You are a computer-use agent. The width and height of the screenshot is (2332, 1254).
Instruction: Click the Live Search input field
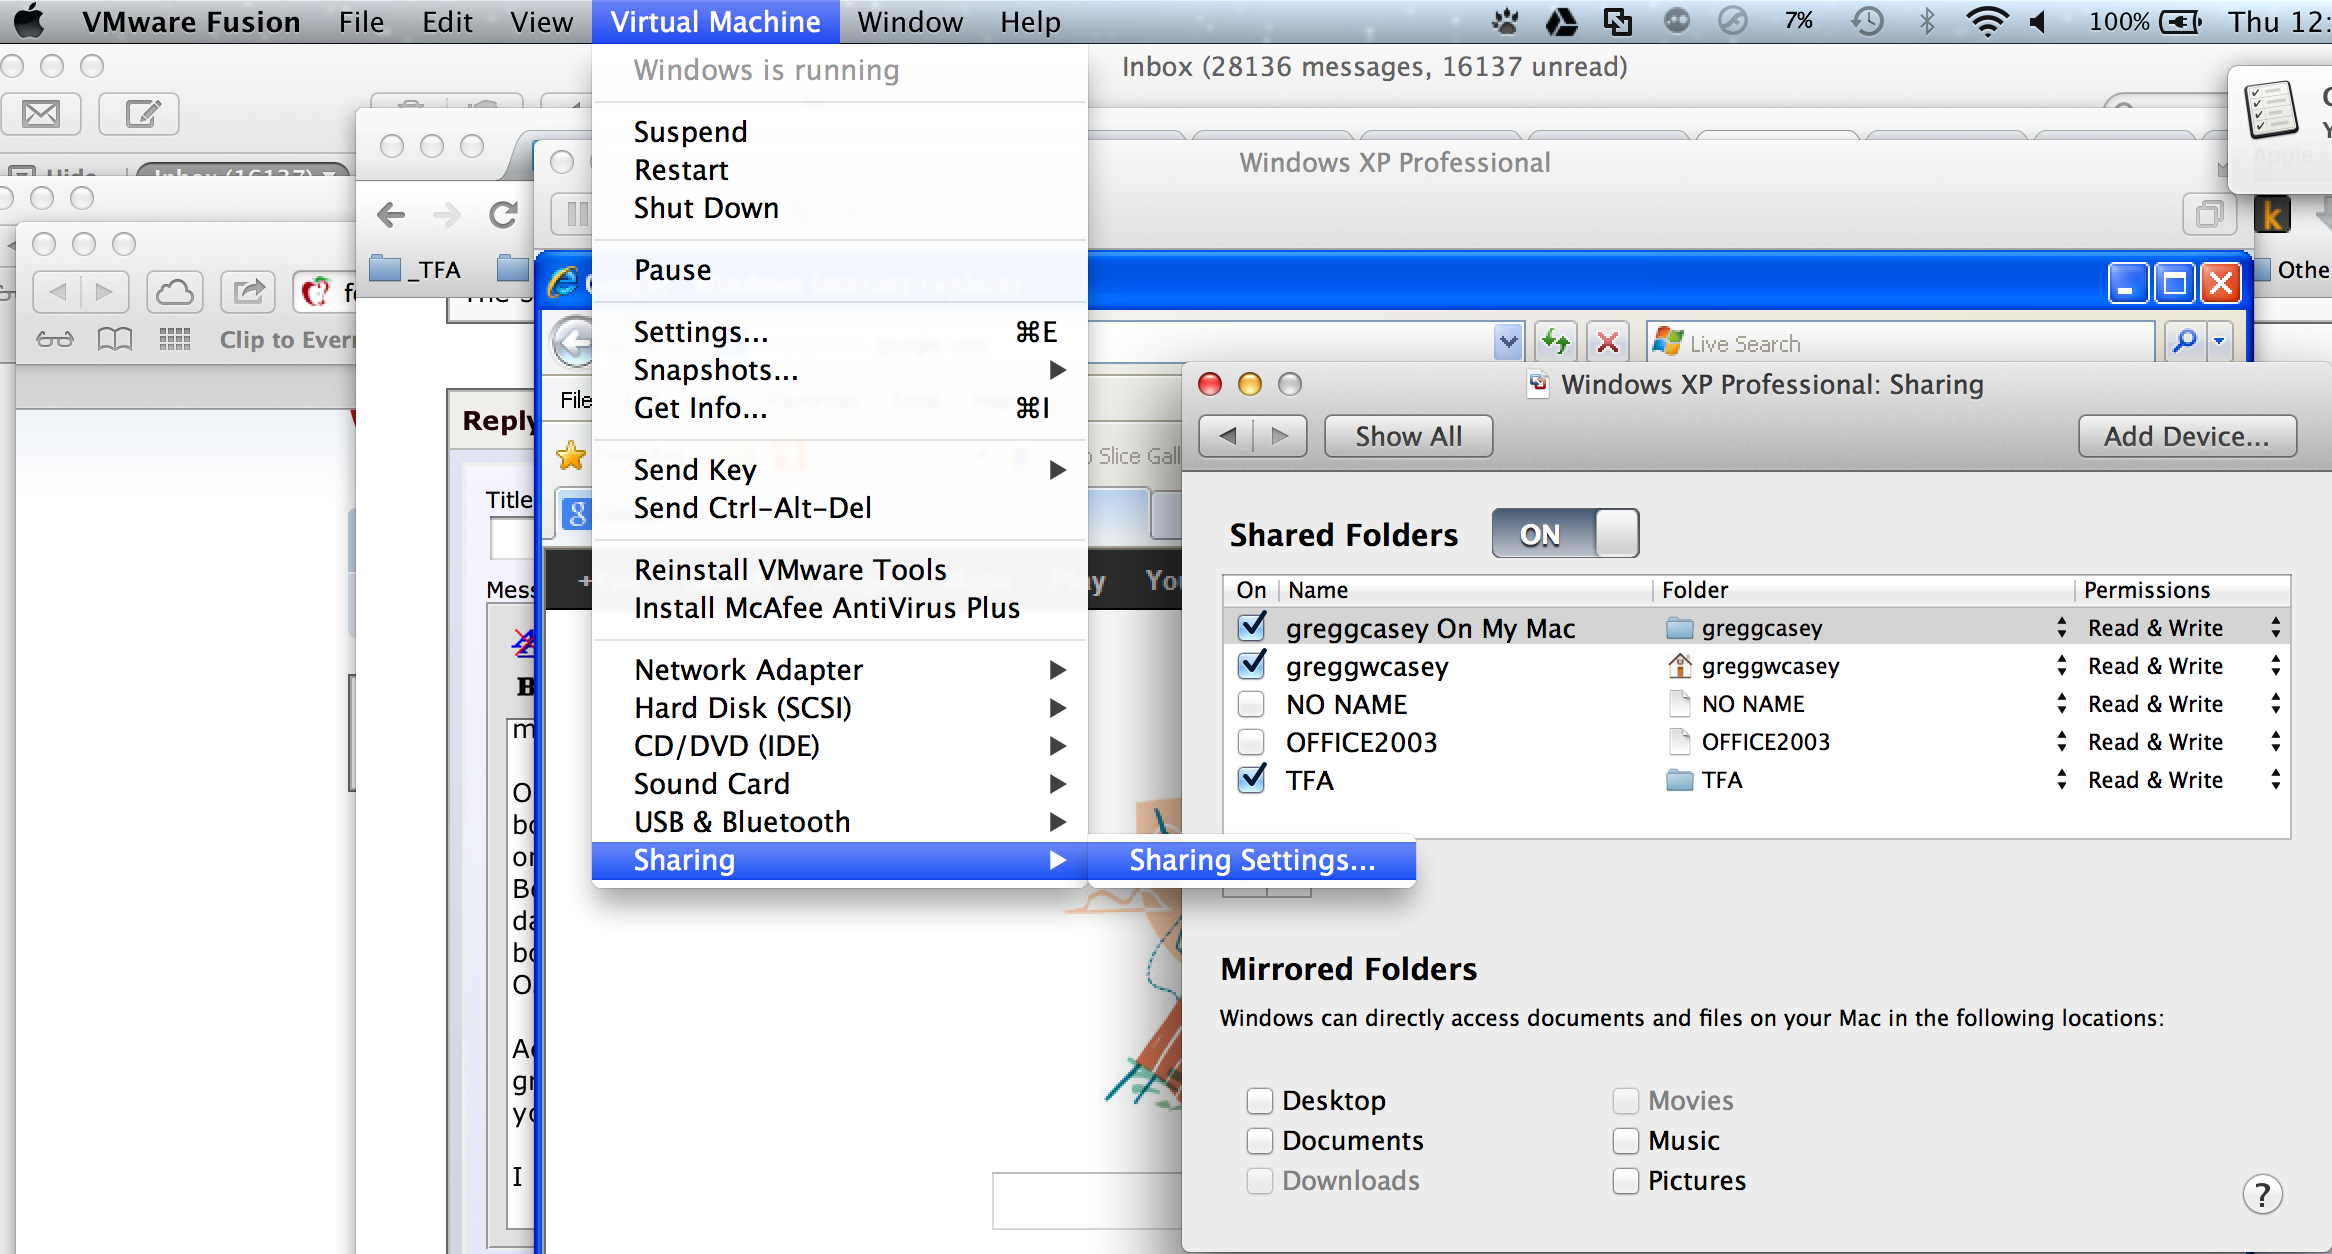pos(1900,342)
